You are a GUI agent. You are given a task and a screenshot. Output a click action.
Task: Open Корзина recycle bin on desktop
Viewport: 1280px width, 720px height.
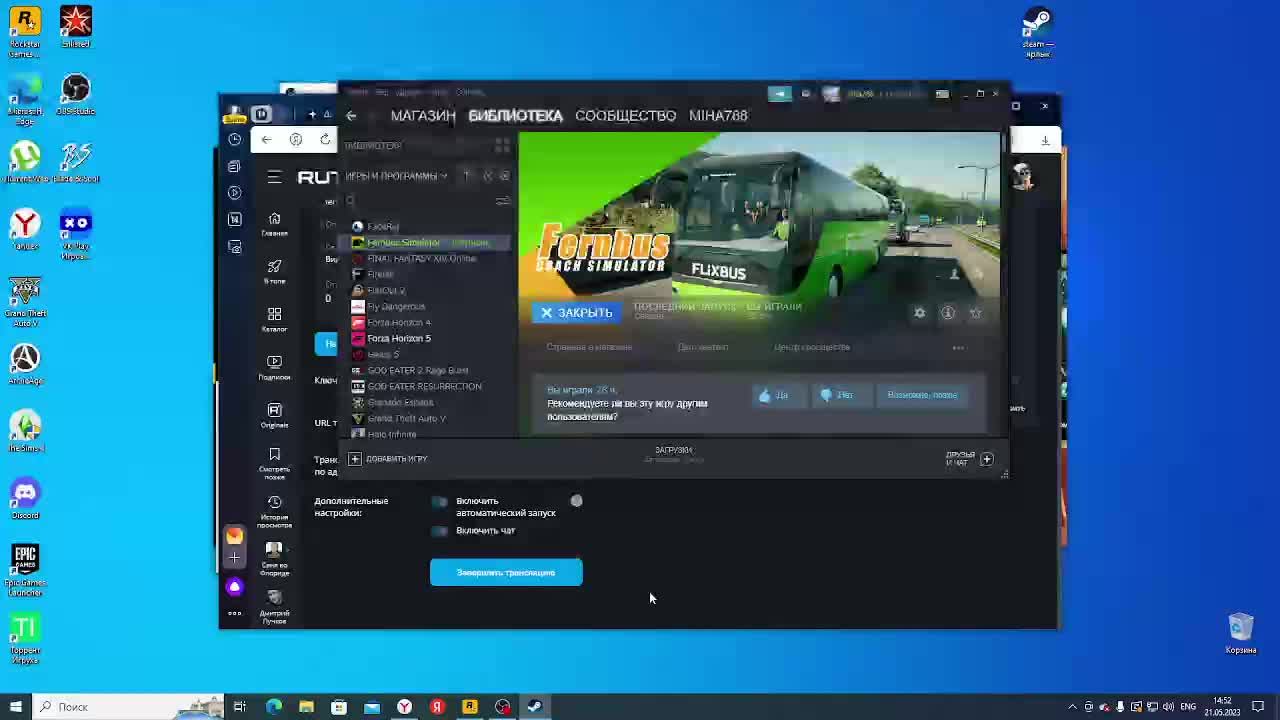click(x=1241, y=633)
